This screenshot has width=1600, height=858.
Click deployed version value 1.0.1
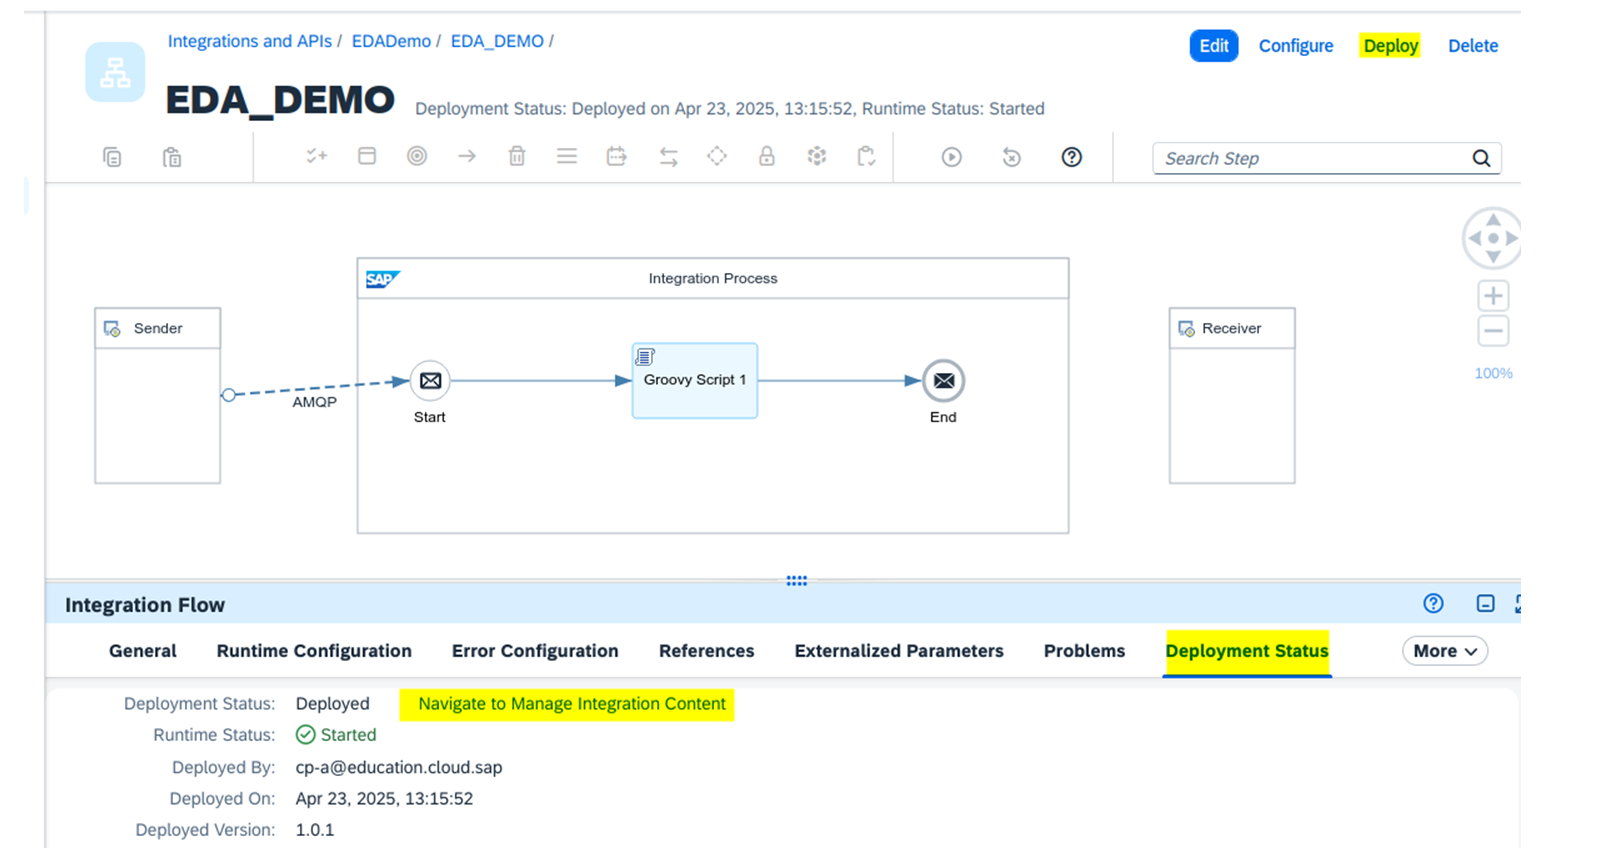click(315, 830)
